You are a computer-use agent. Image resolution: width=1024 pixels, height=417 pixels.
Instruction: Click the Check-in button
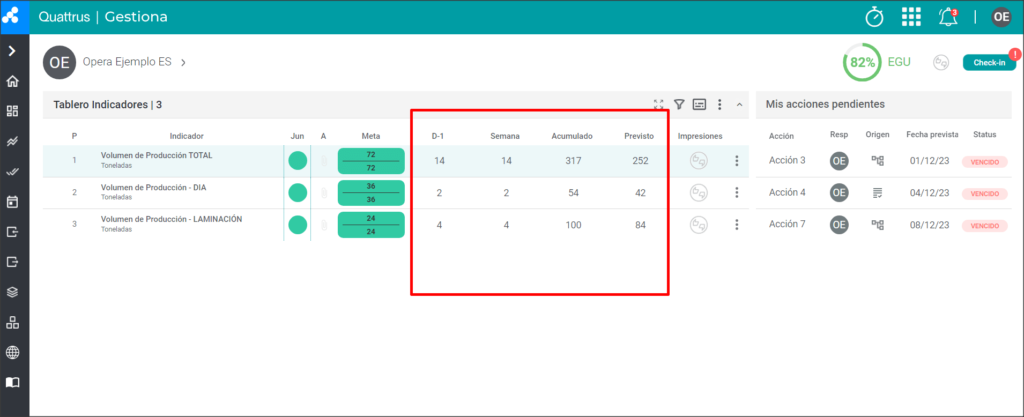tap(989, 63)
